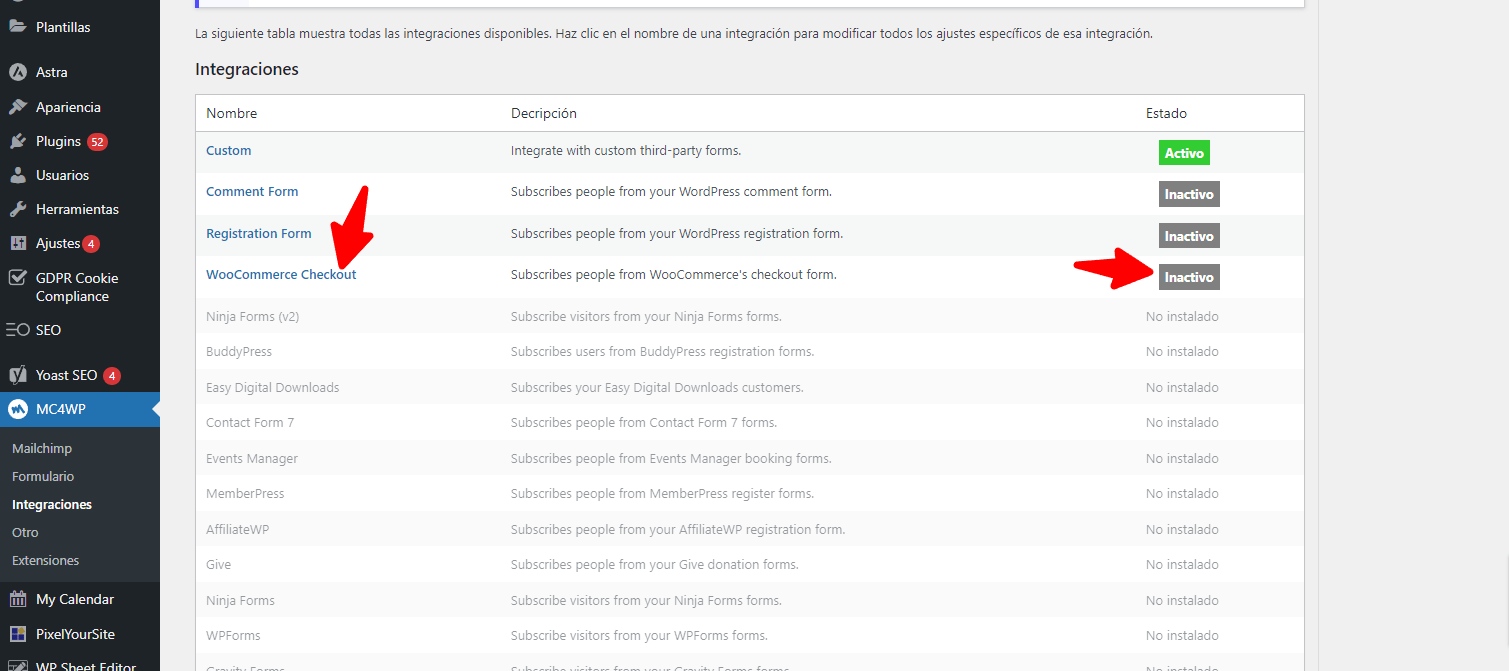The image size is (1509, 671).
Task: Click the Easy Digital Downloads row name
Action: click(273, 387)
